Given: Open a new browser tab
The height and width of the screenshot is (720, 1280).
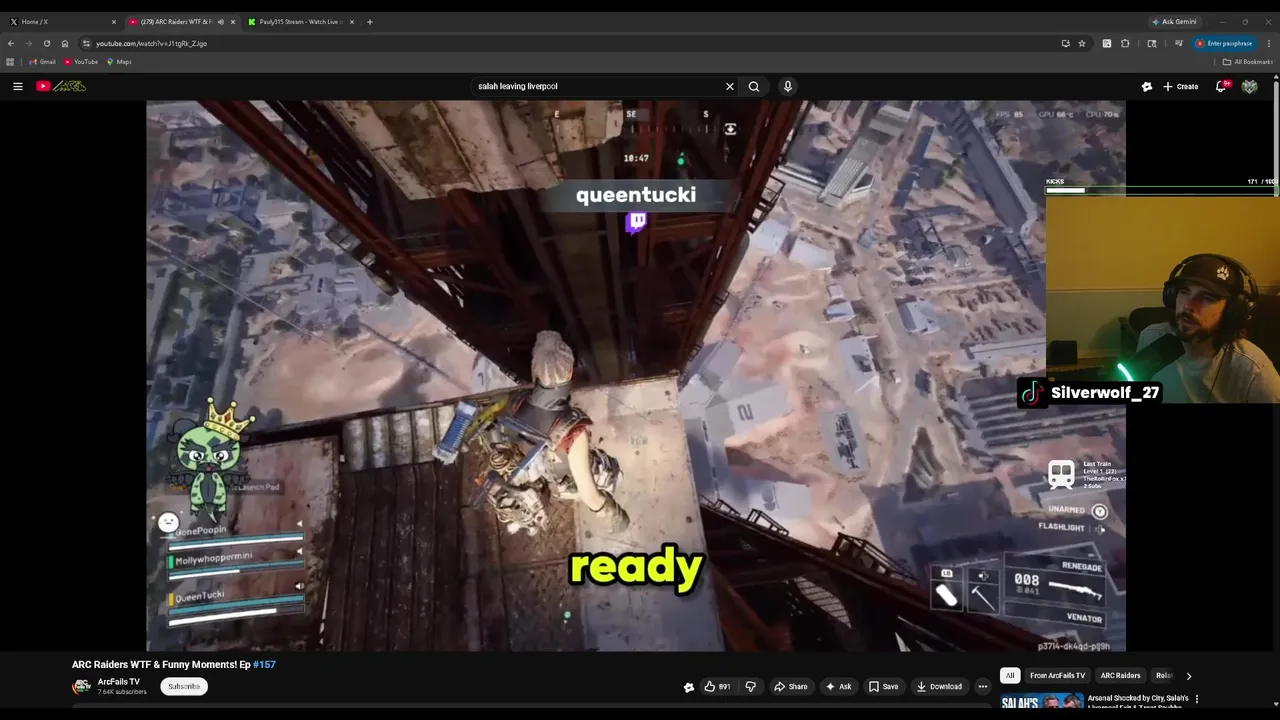Looking at the screenshot, I should 370,21.
